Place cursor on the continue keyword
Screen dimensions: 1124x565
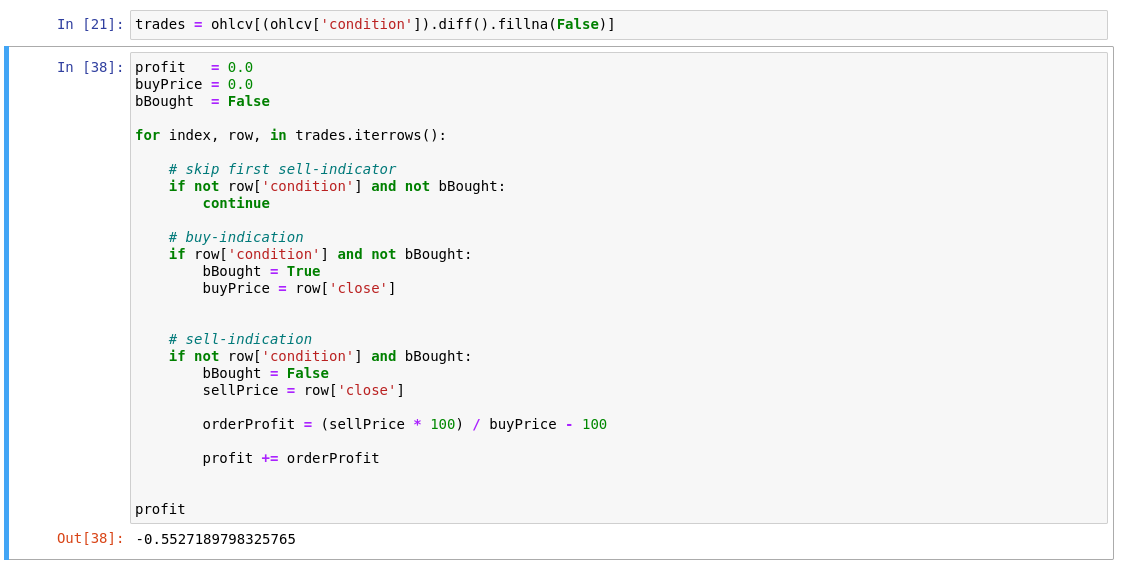coord(237,204)
